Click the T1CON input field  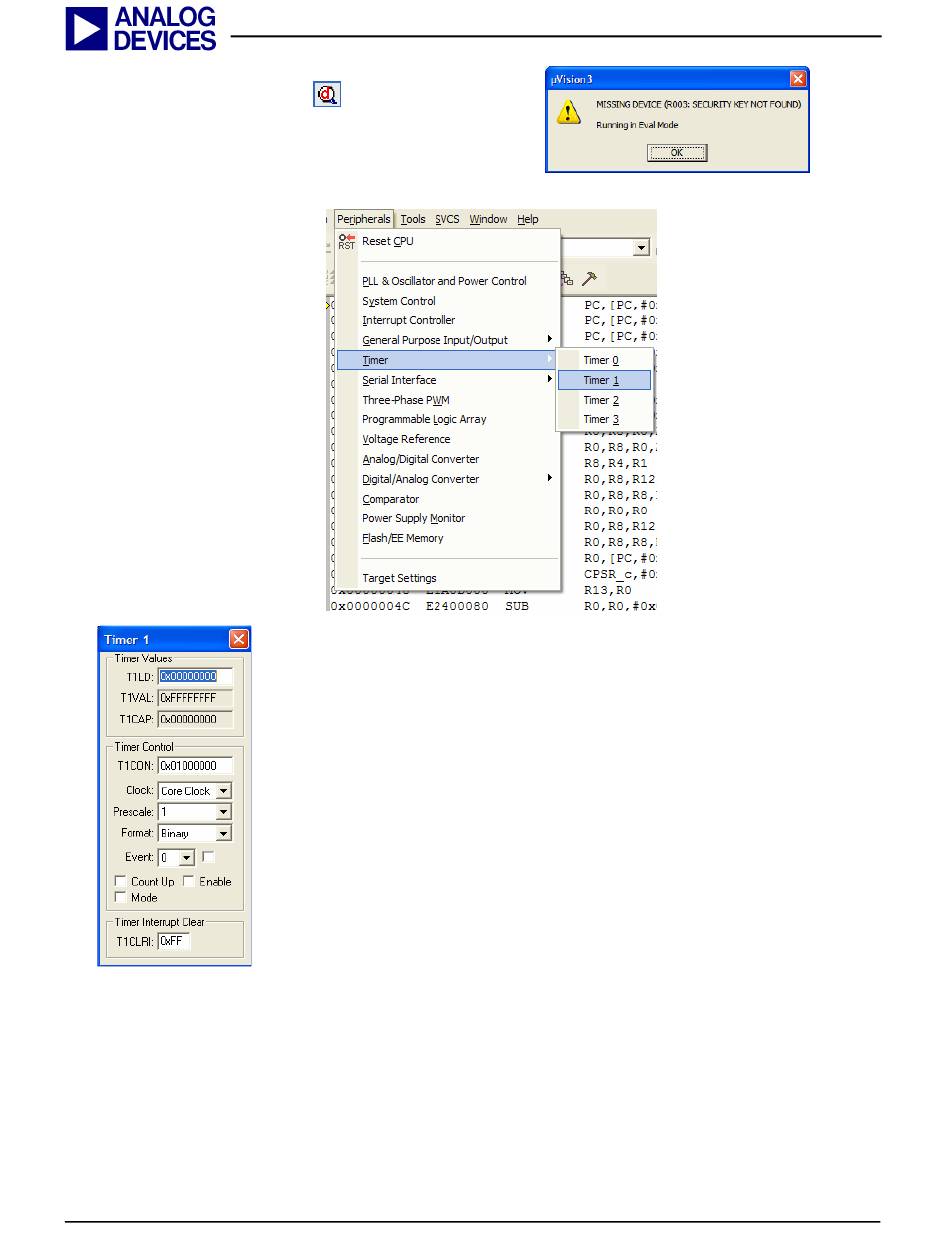tap(195, 766)
